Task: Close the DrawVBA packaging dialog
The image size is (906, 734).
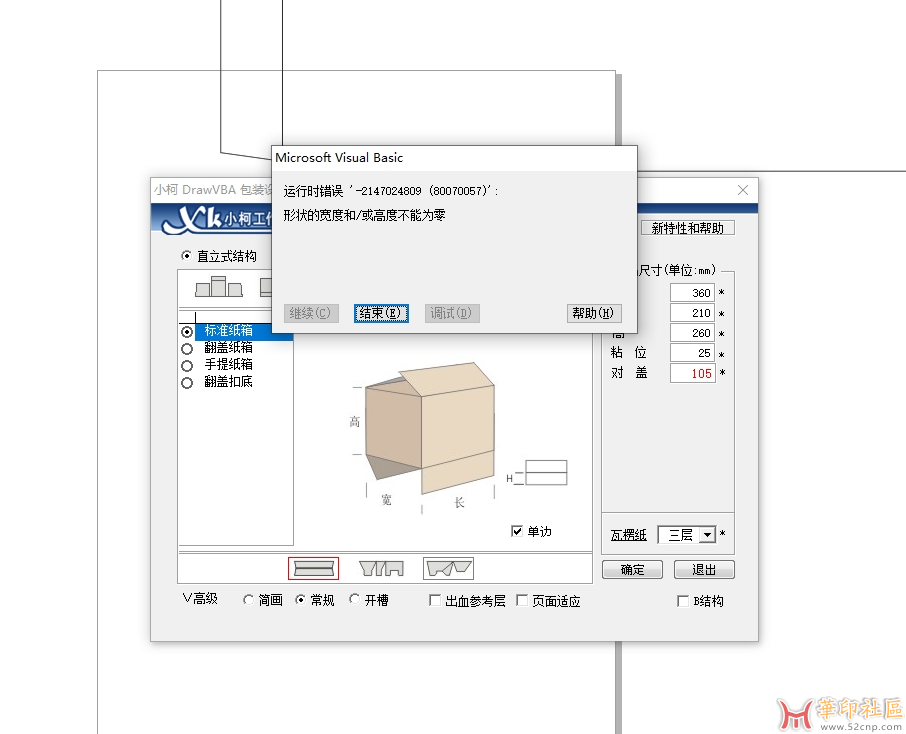Action: (743, 190)
